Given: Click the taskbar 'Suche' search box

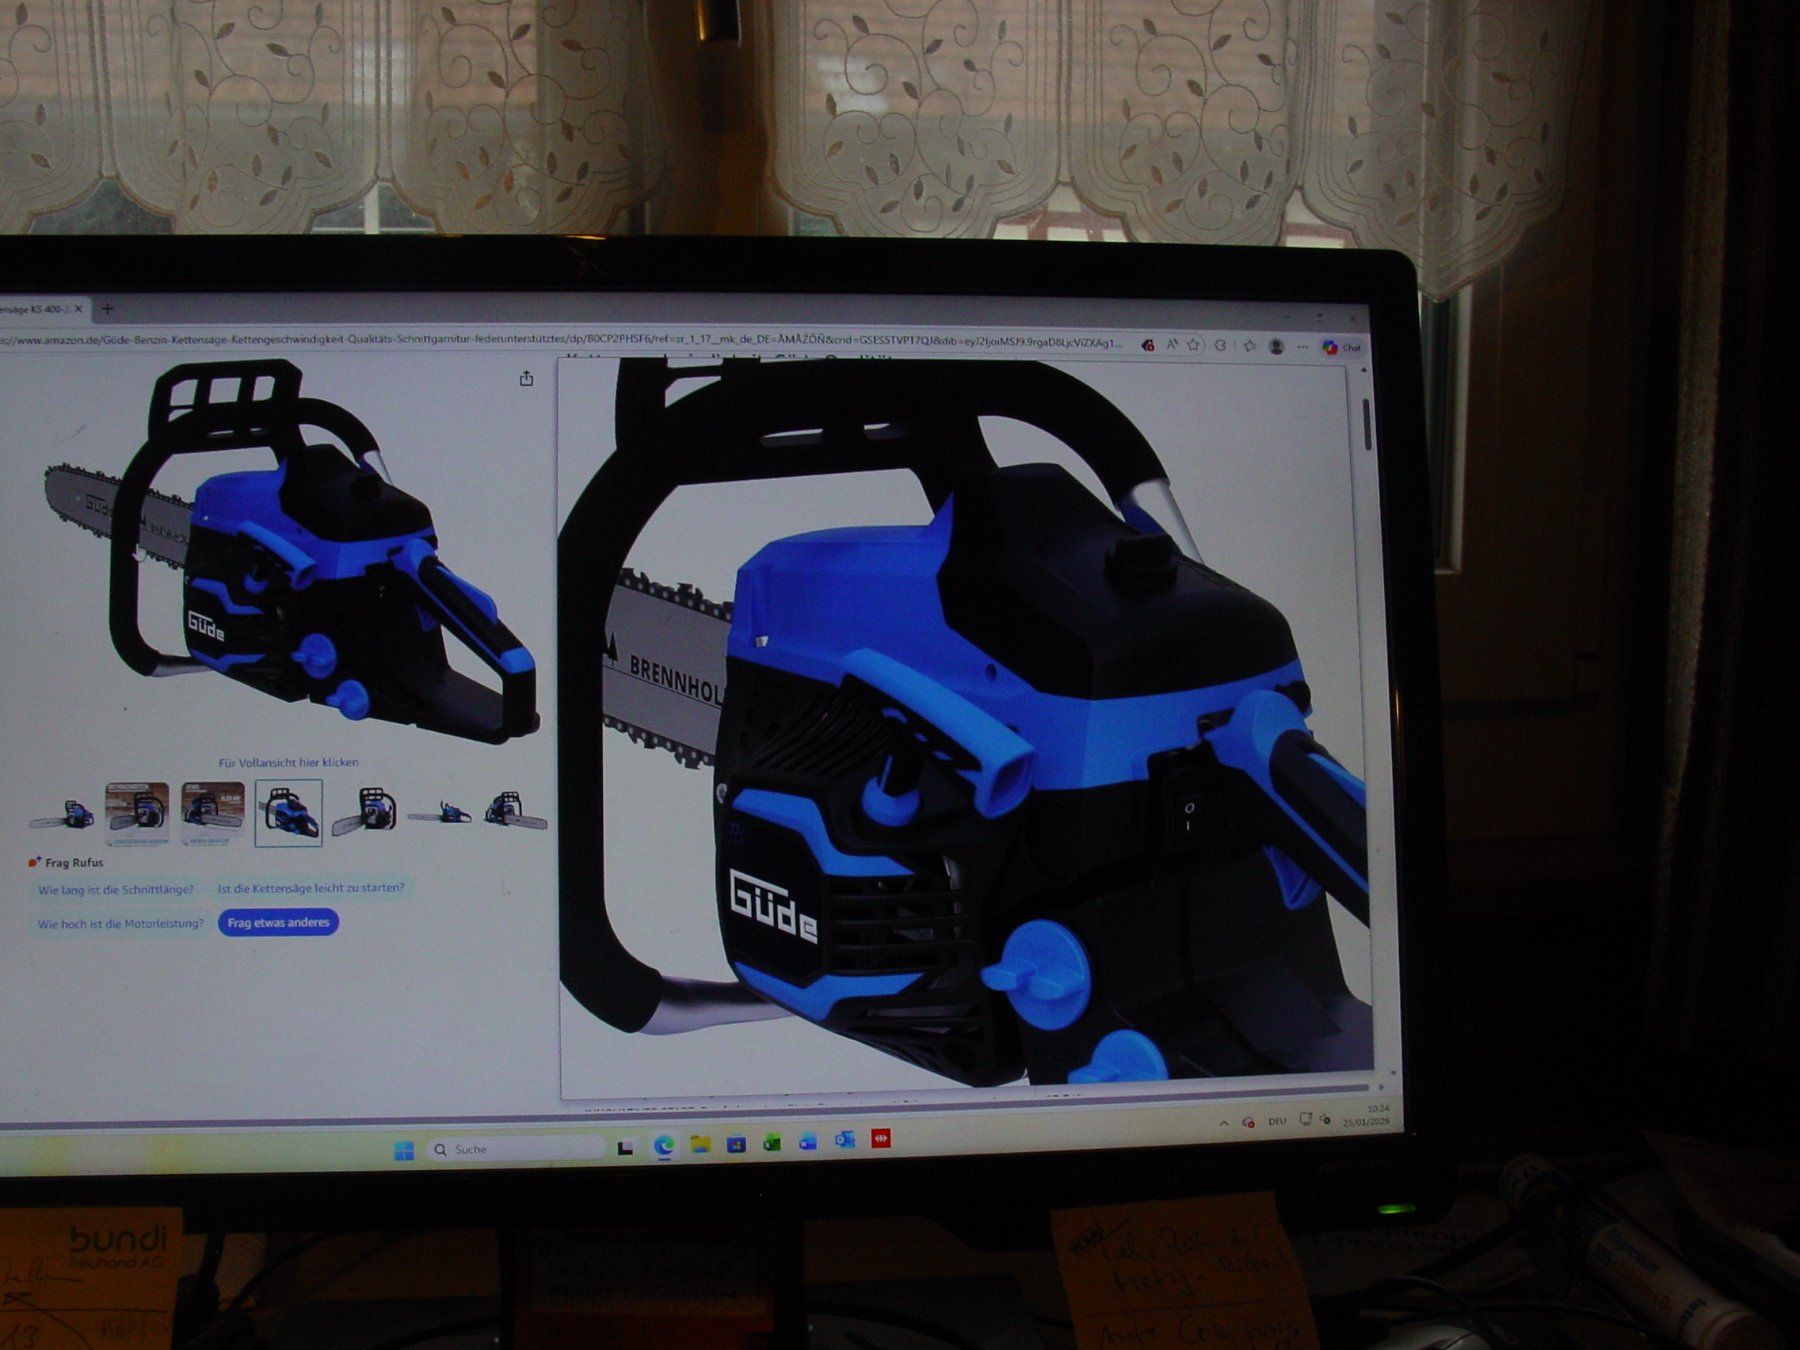Looking at the screenshot, I should (x=515, y=1149).
